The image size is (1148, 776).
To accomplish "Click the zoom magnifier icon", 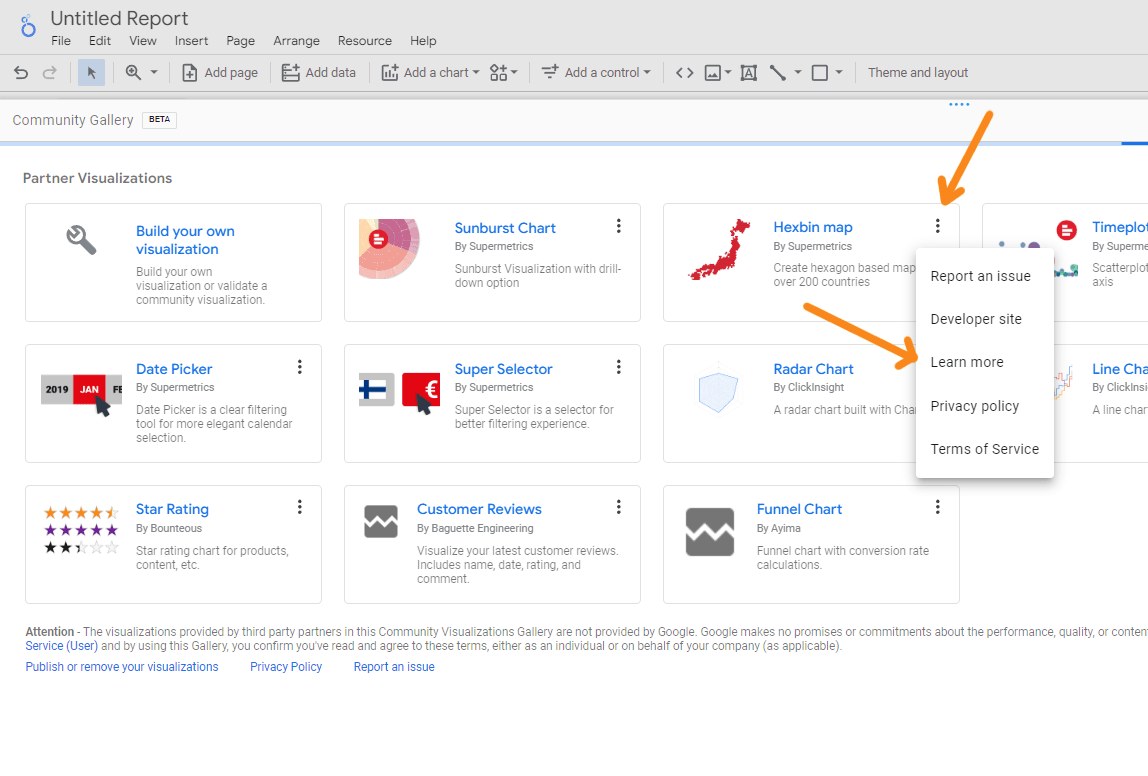I will pos(133,72).
